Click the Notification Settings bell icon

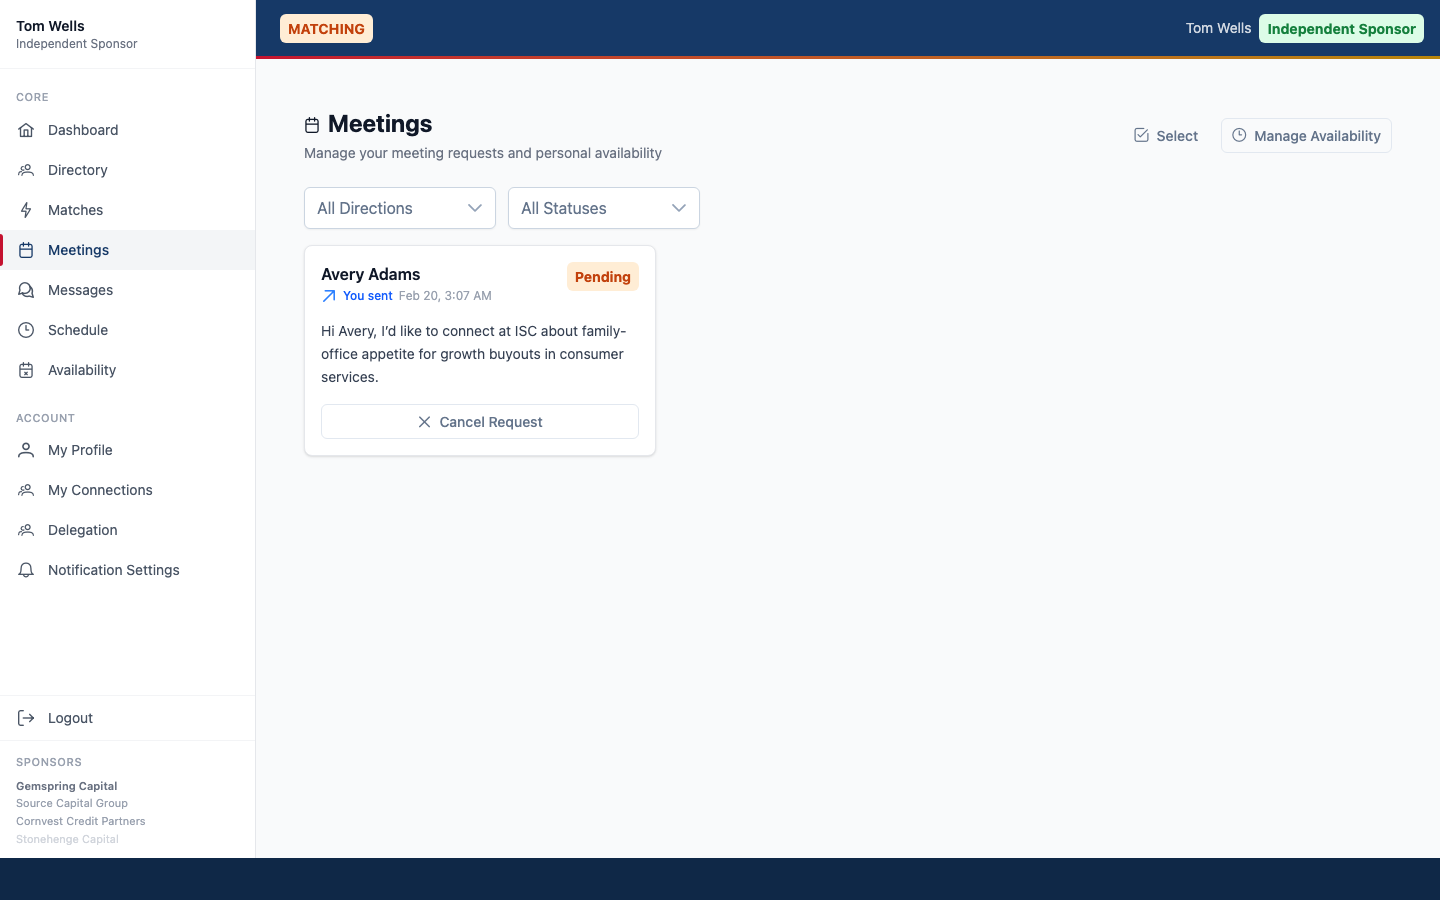coord(25,570)
